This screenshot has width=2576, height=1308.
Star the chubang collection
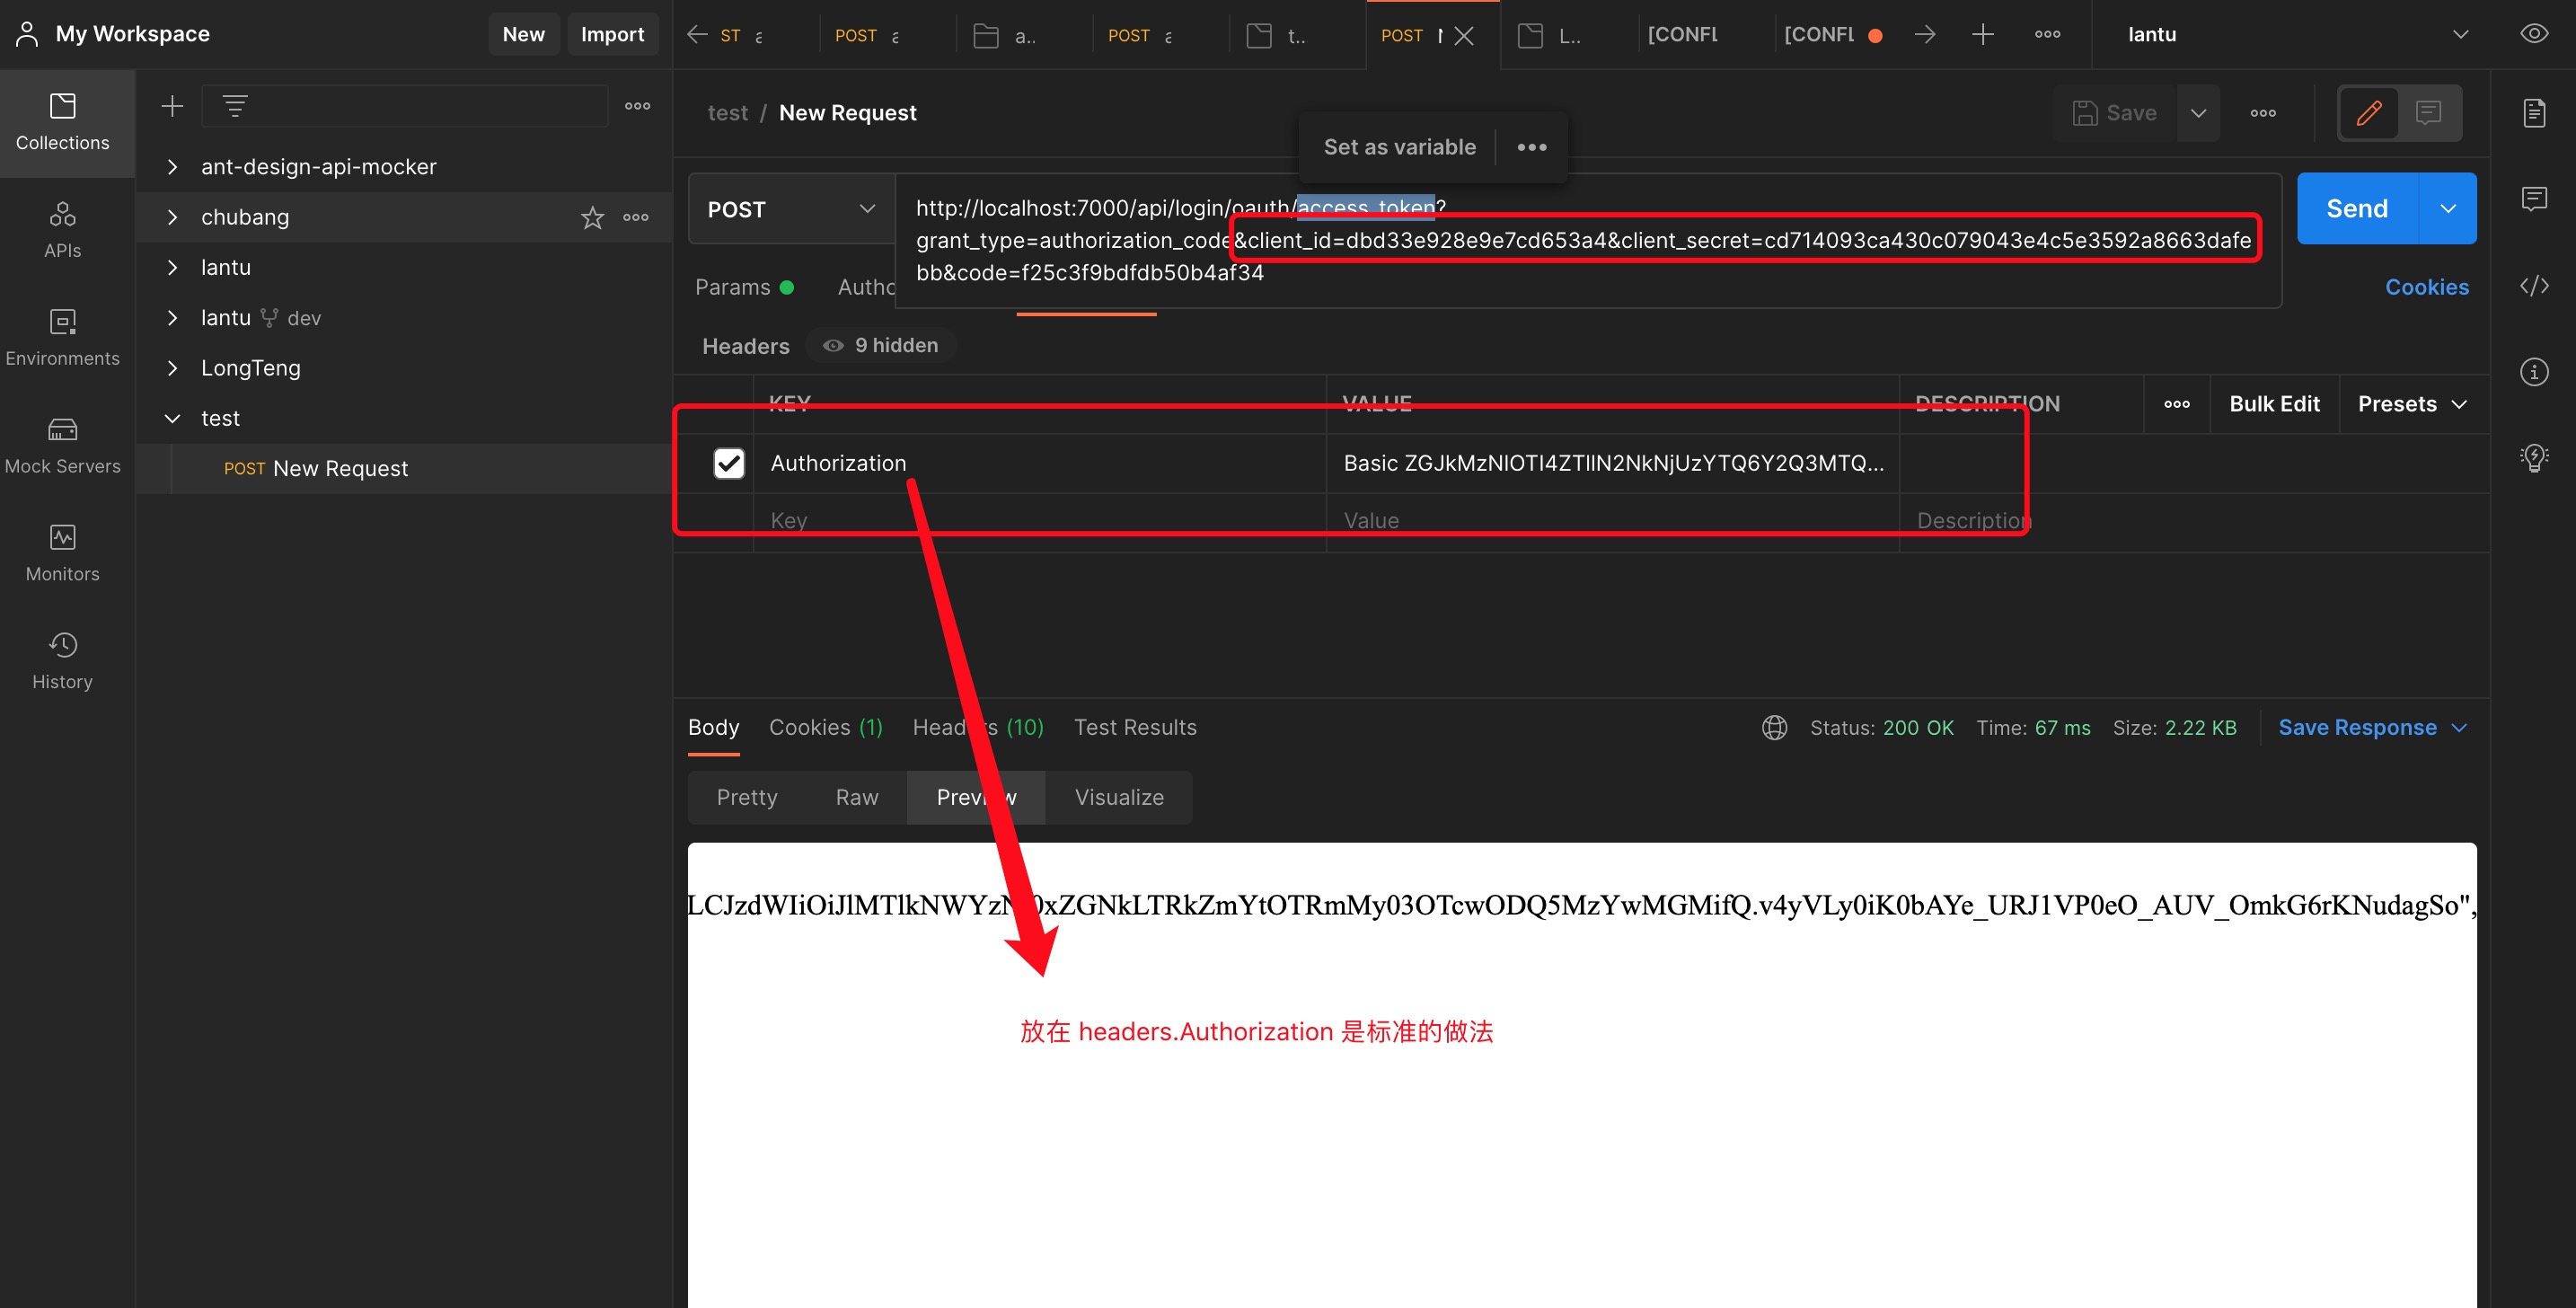point(592,217)
